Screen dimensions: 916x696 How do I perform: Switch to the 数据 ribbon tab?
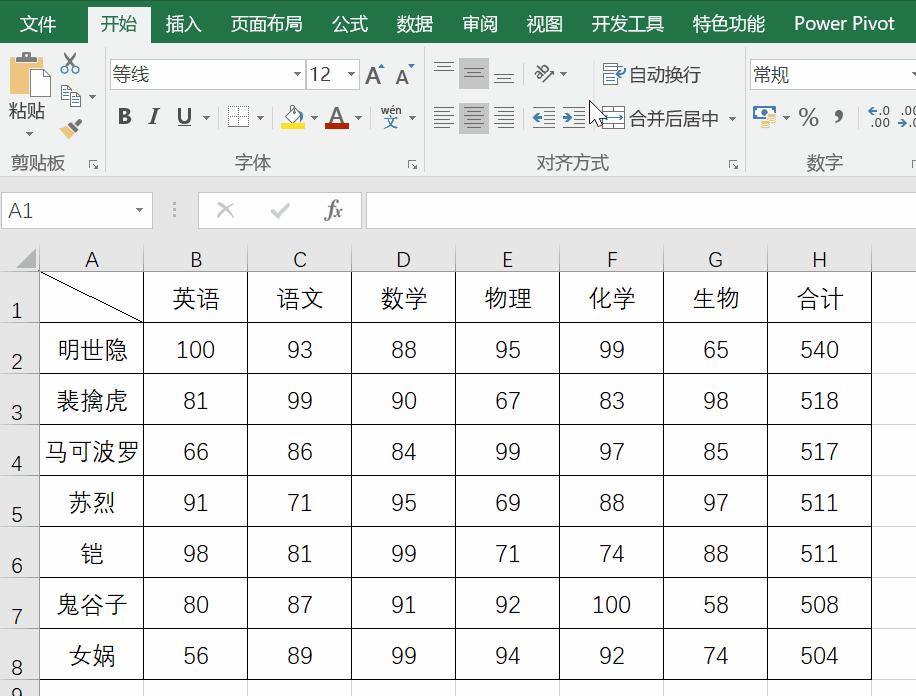click(414, 23)
